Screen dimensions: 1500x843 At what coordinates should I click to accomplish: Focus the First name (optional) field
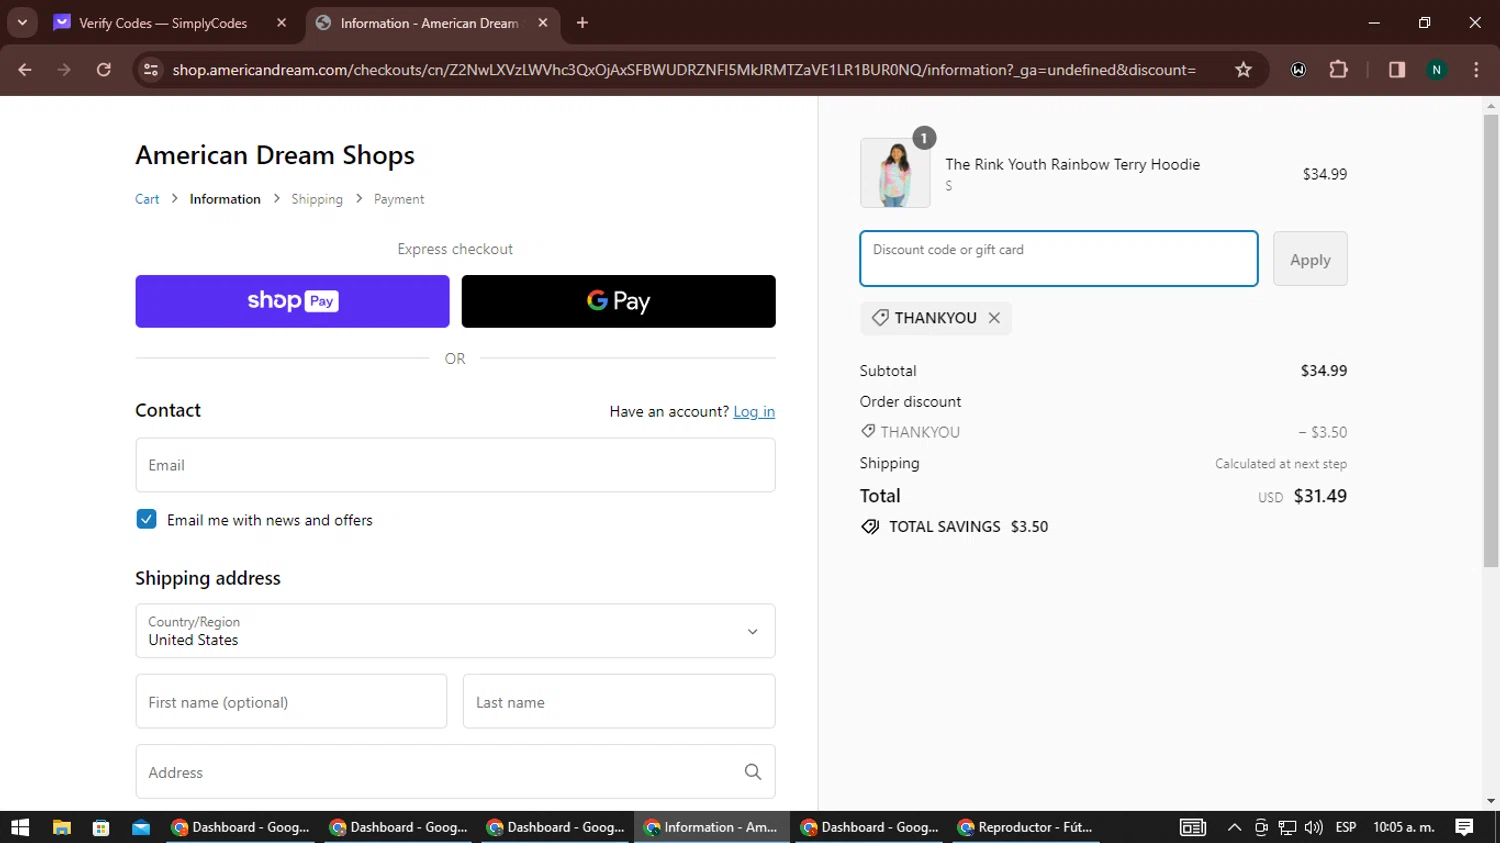(x=291, y=701)
